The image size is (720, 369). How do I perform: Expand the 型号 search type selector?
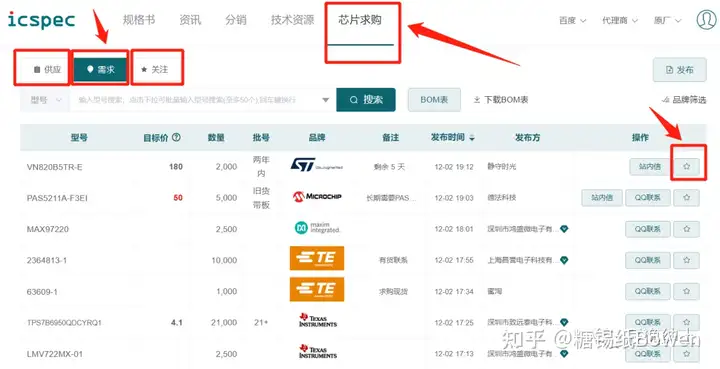45,100
